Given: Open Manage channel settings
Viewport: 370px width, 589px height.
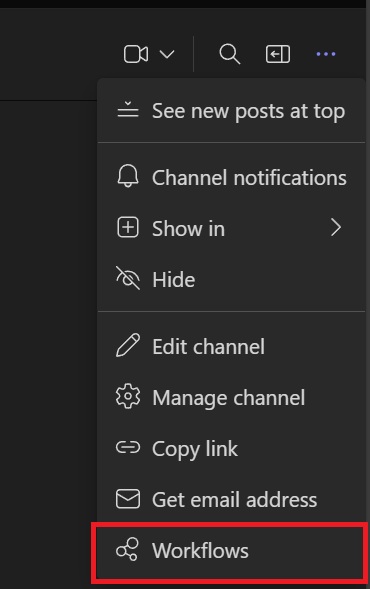Looking at the screenshot, I should pos(231,397).
